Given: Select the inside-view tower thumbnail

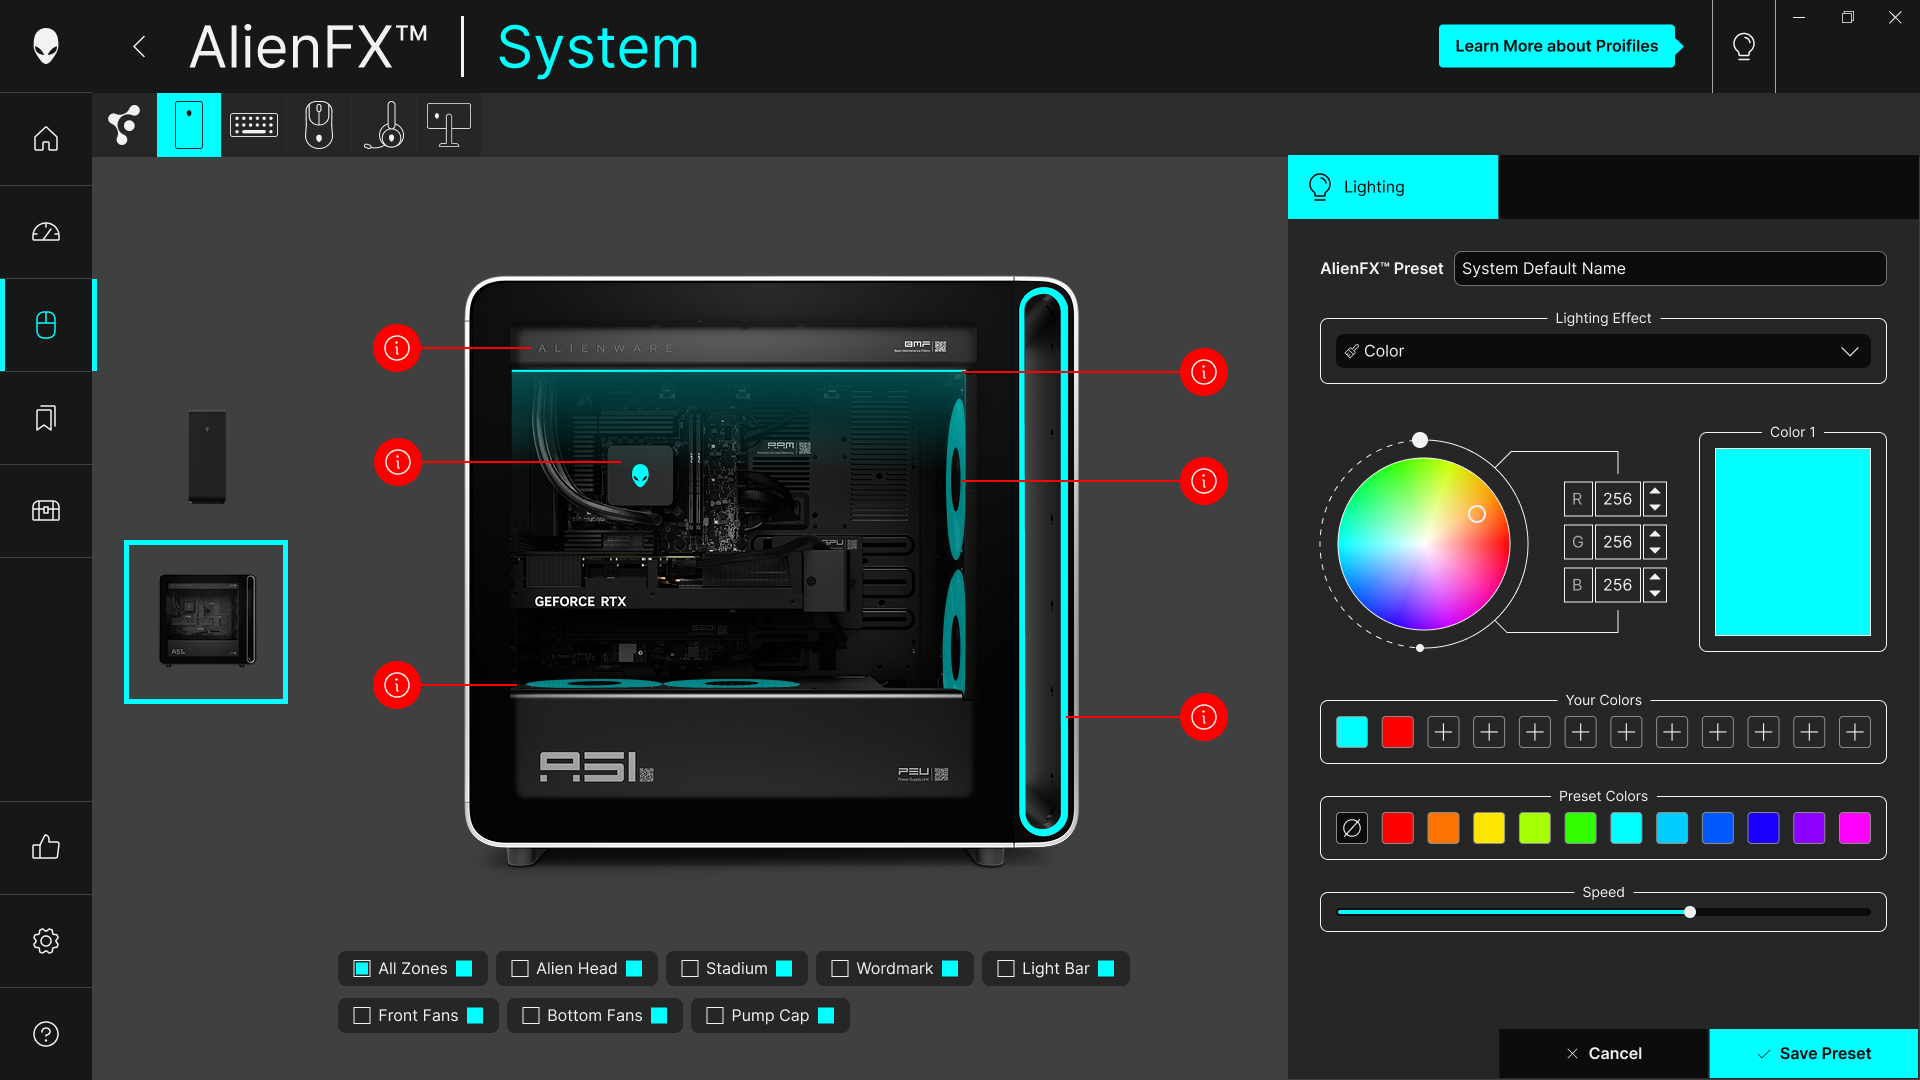Looking at the screenshot, I should click(206, 622).
